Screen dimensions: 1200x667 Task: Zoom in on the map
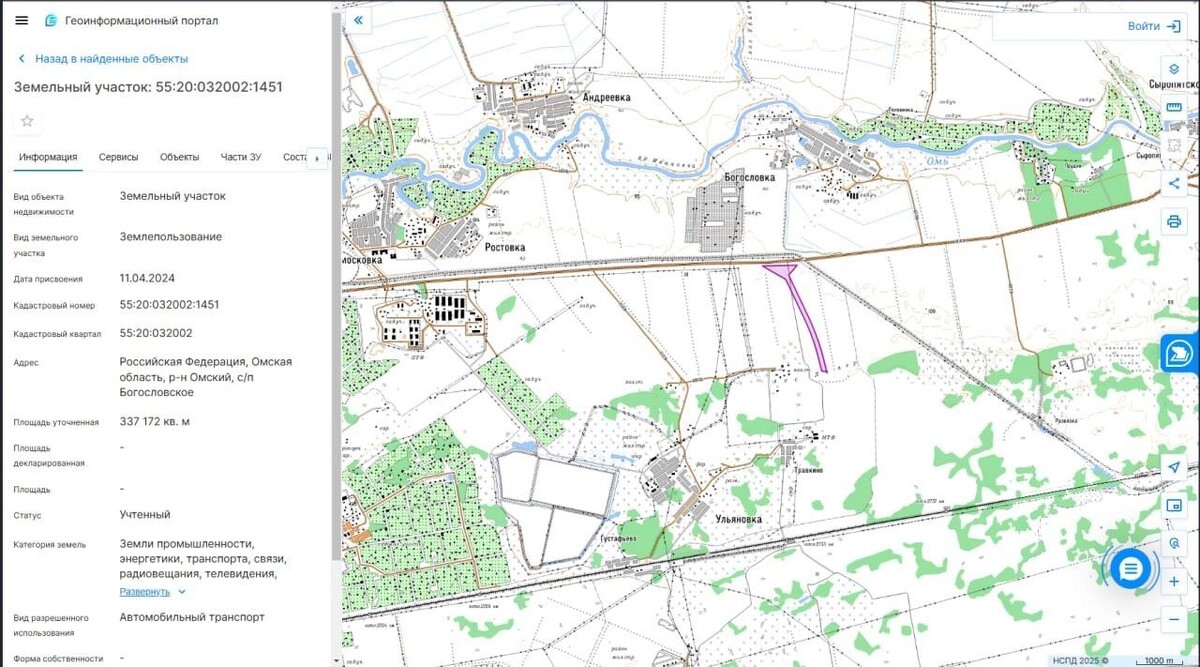tap(1174, 581)
